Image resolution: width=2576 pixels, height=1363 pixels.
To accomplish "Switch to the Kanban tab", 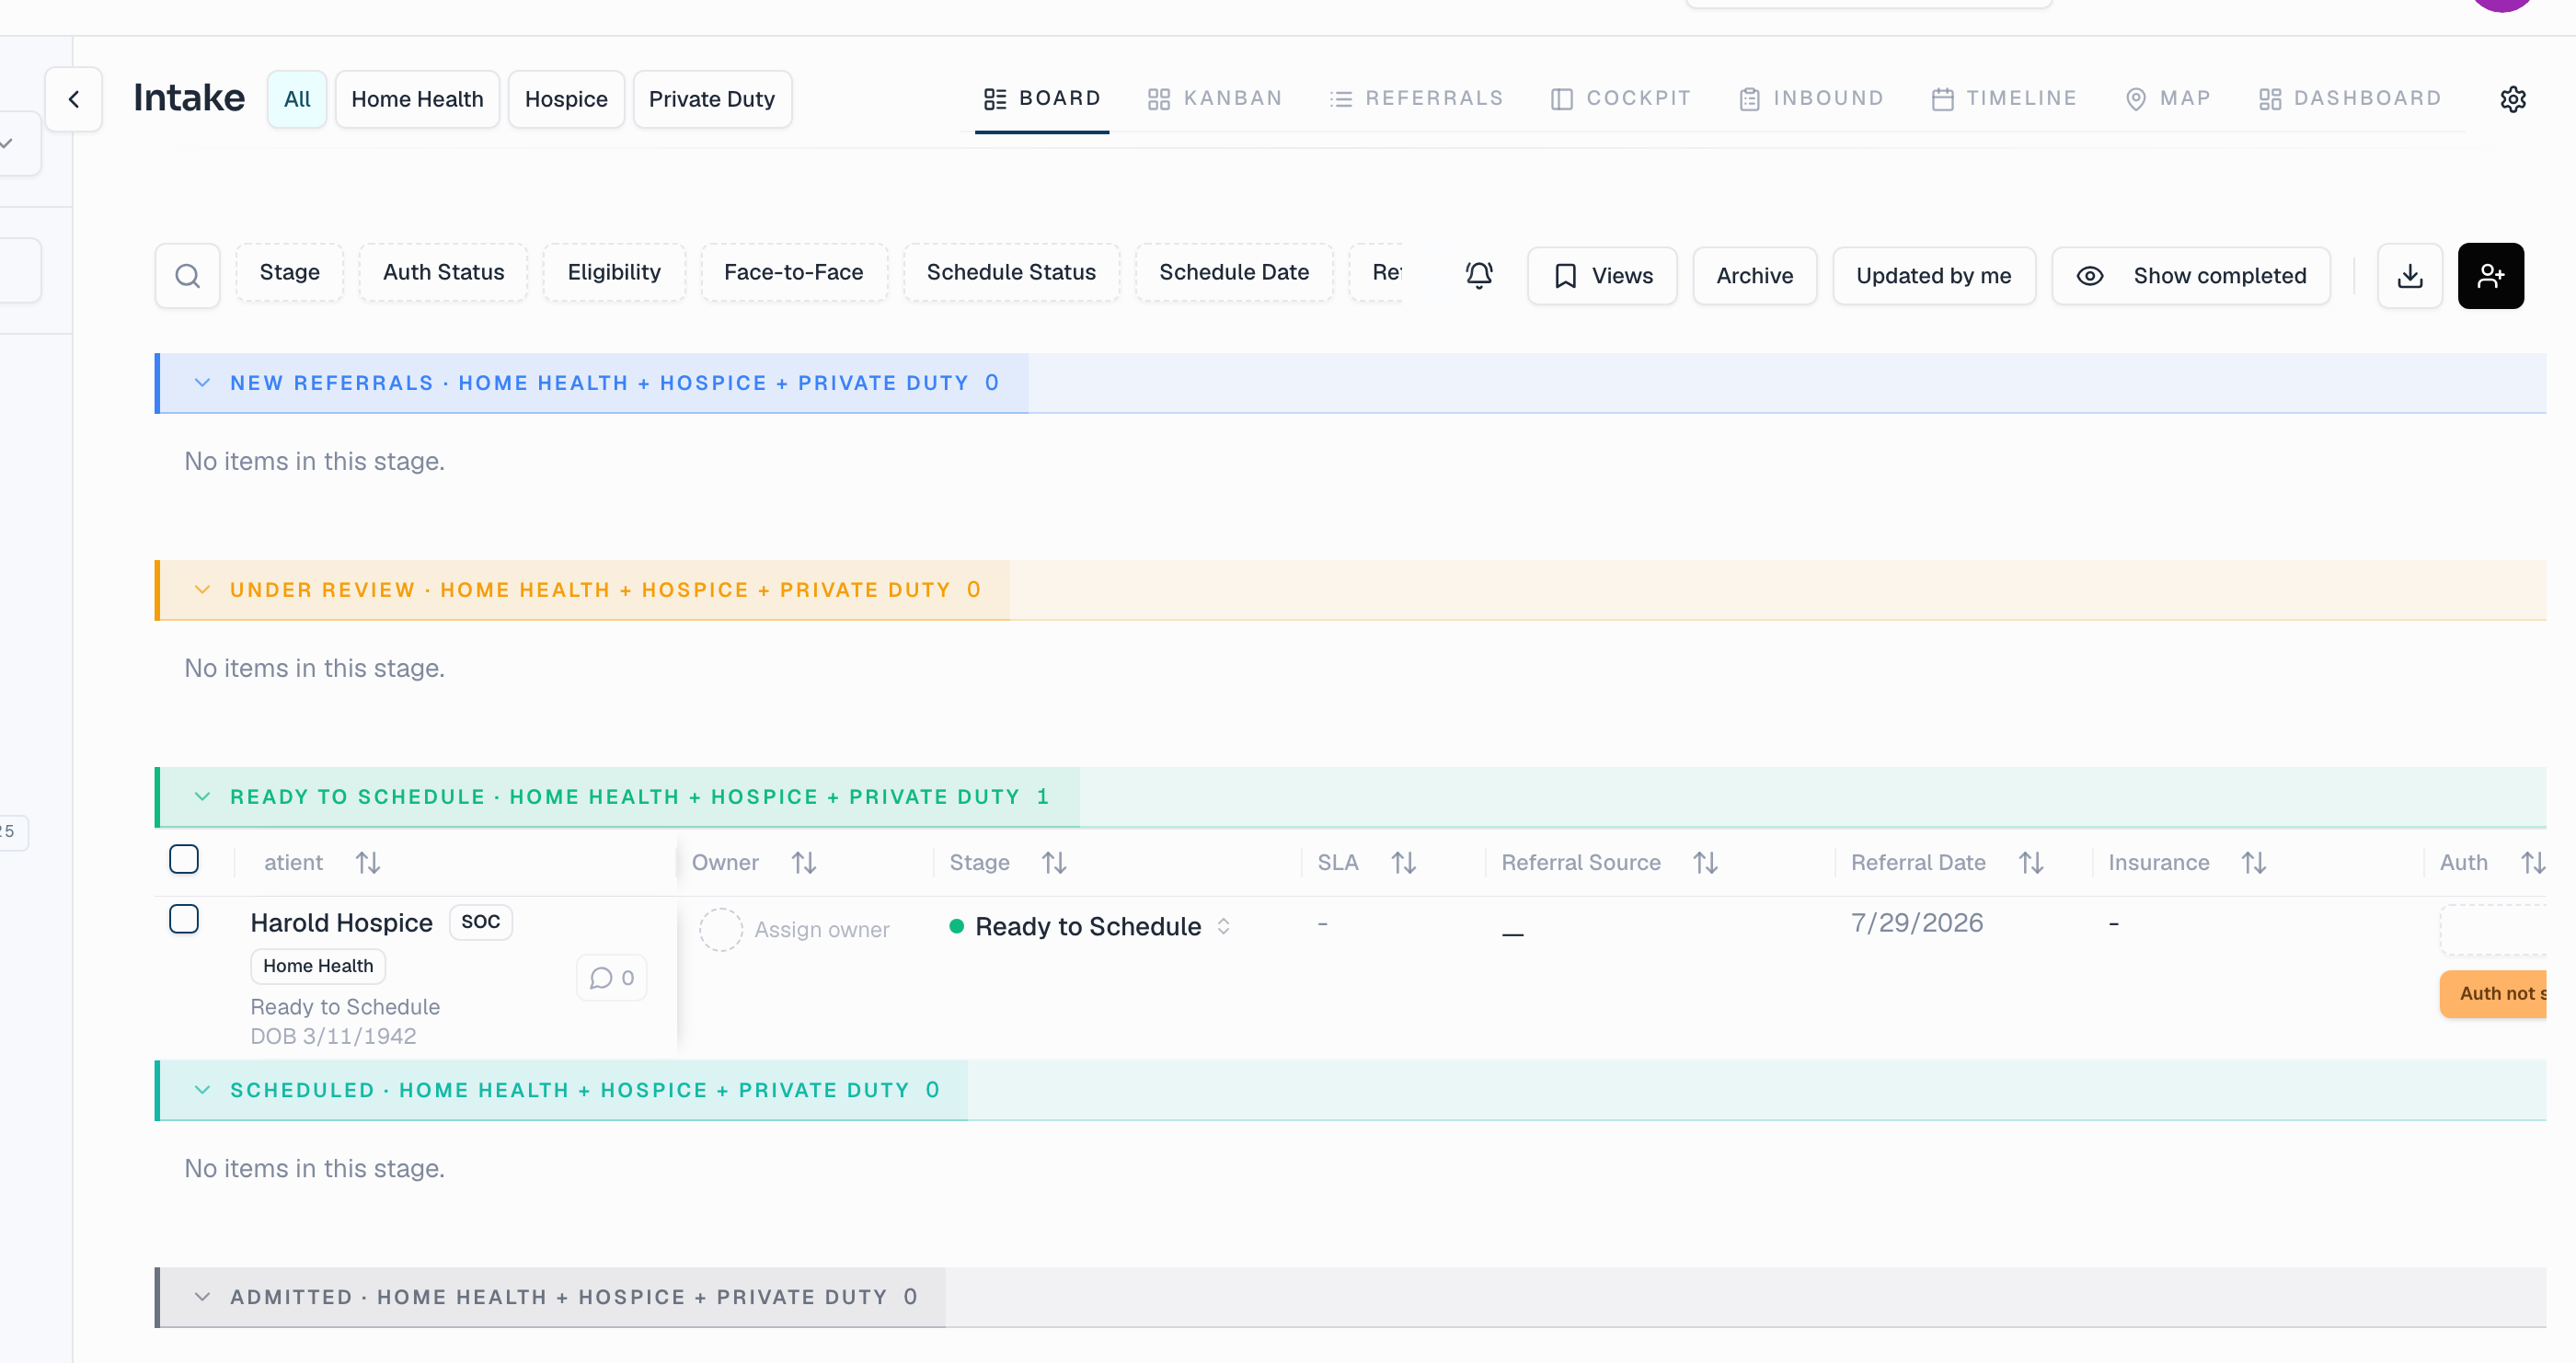I will [1214, 98].
